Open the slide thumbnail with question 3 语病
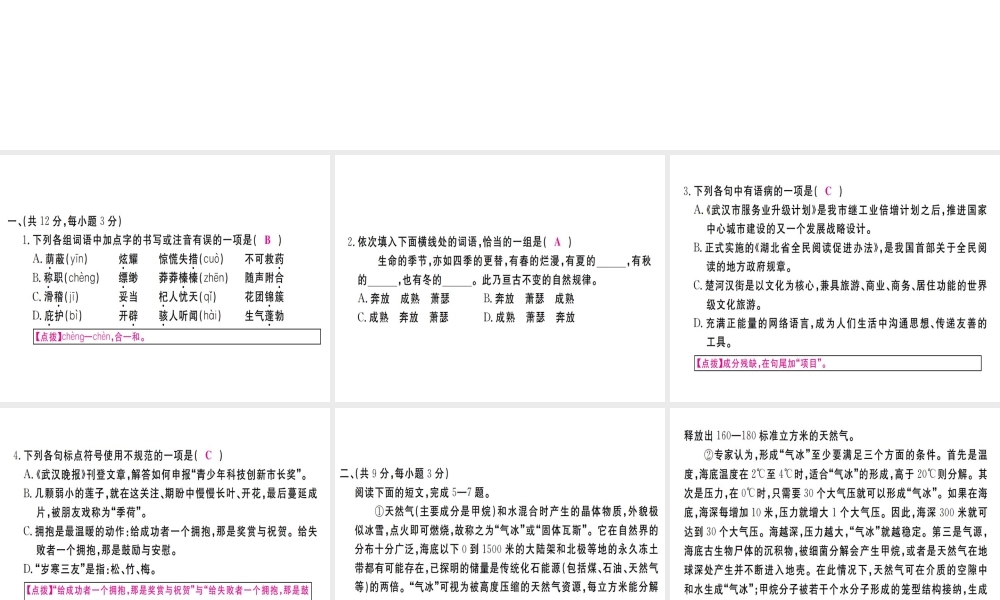The width and height of the screenshot is (1000, 600). click(x=835, y=278)
